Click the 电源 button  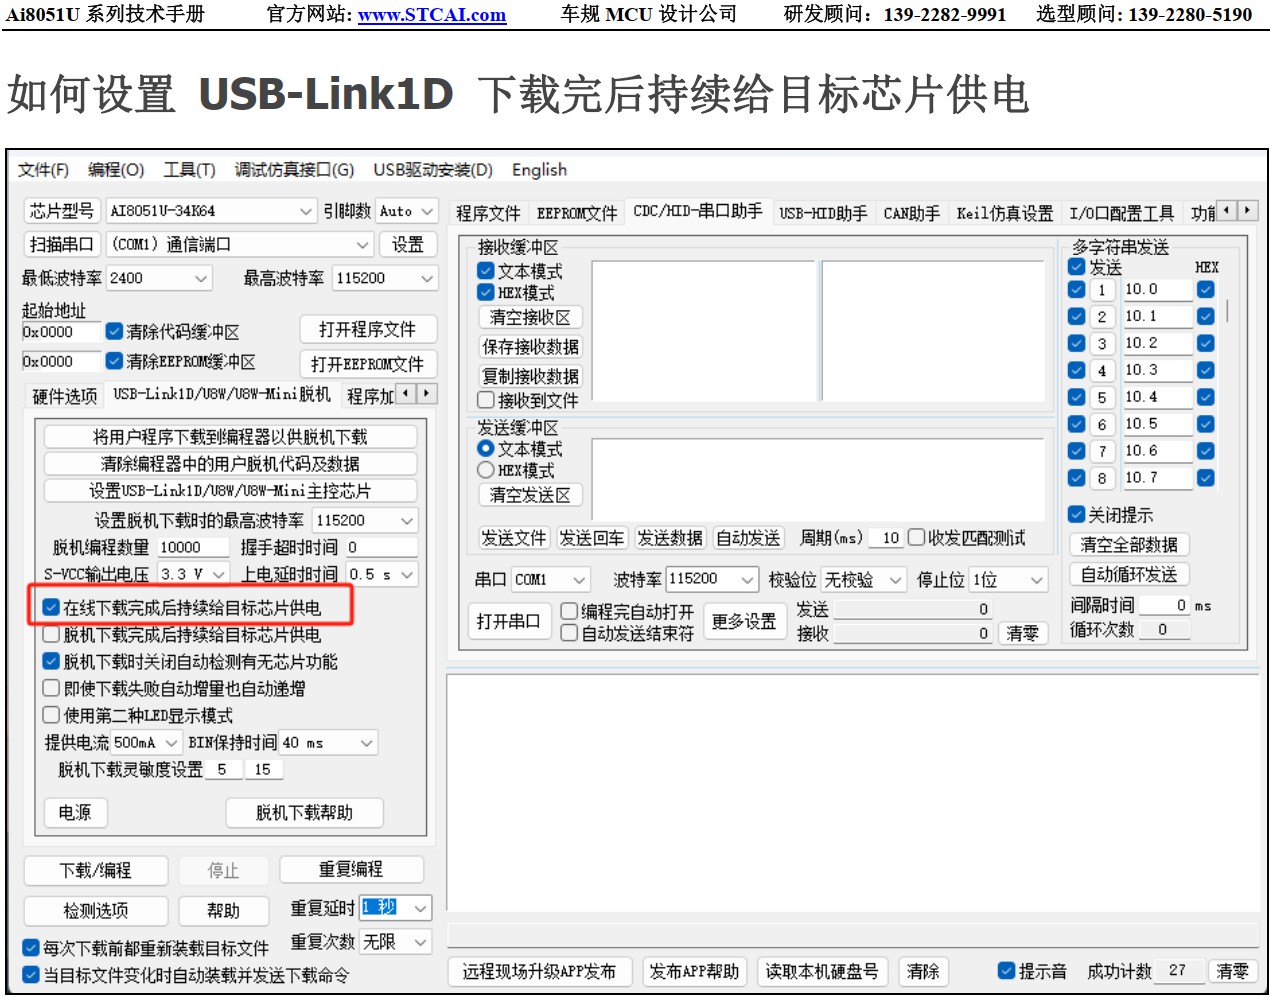tap(75, 812)
